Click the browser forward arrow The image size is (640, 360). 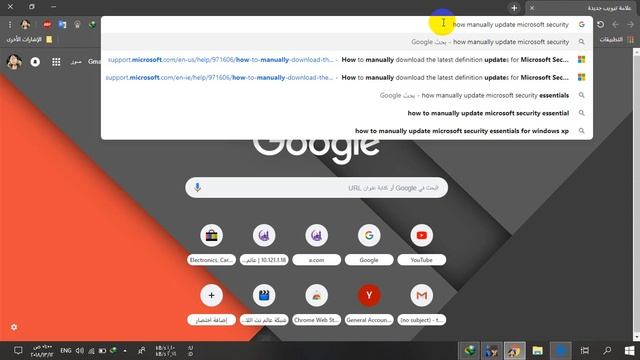(x=631, y=24)
